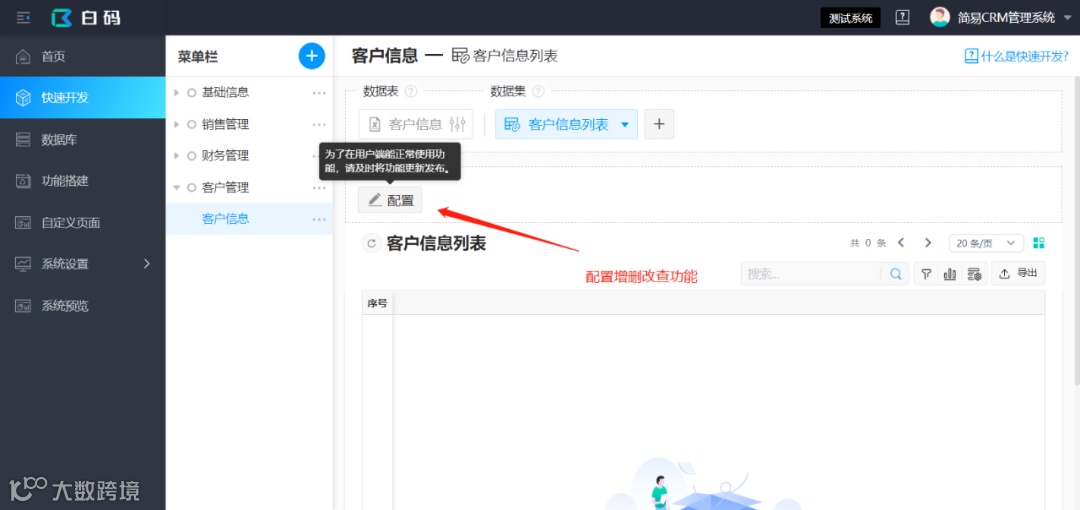Image resolution: width=1080 pixels, height=510 pixels.
Task: Open more options for 基础信息
Action: point(318,92)
